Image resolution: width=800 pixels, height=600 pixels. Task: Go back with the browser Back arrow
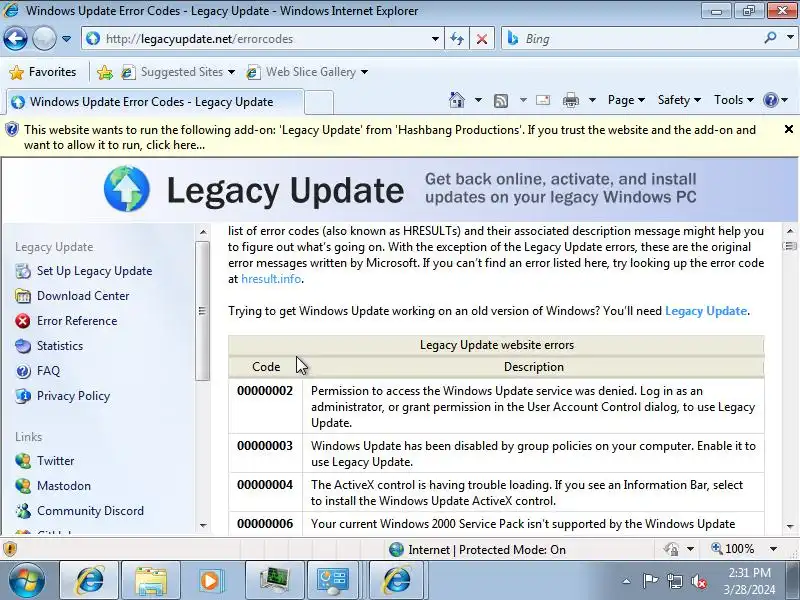[x=15, y=38]
